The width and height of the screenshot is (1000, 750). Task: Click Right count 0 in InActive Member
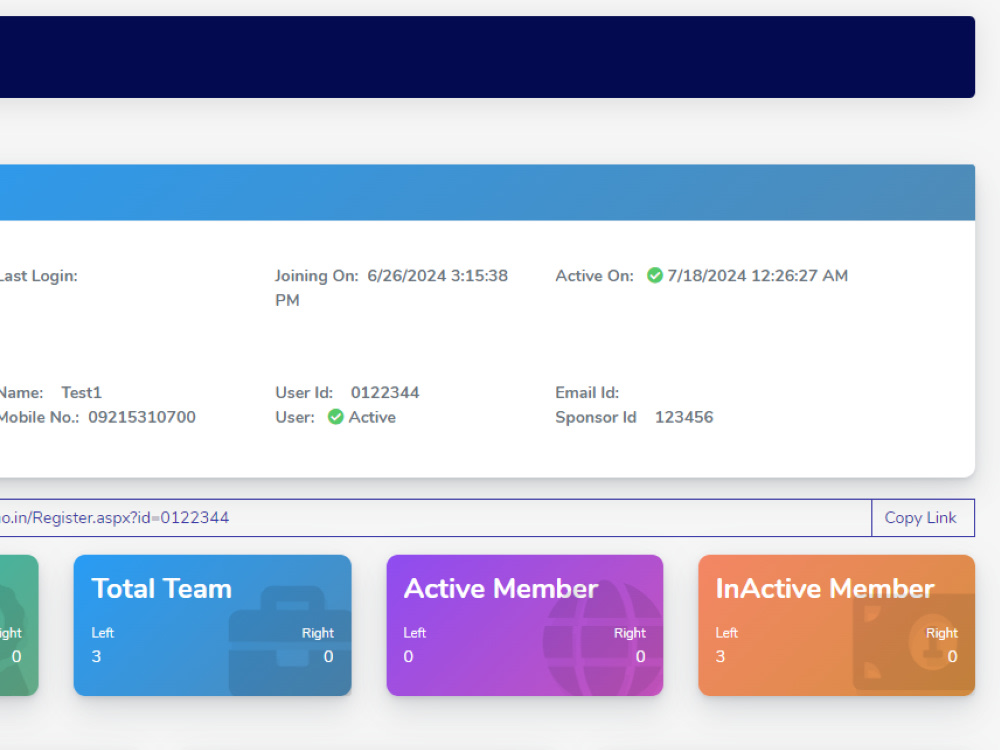coord(952,657)
